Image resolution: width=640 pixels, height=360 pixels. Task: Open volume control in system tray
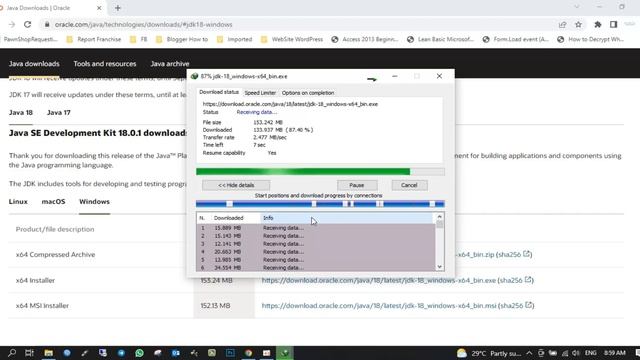576,353
